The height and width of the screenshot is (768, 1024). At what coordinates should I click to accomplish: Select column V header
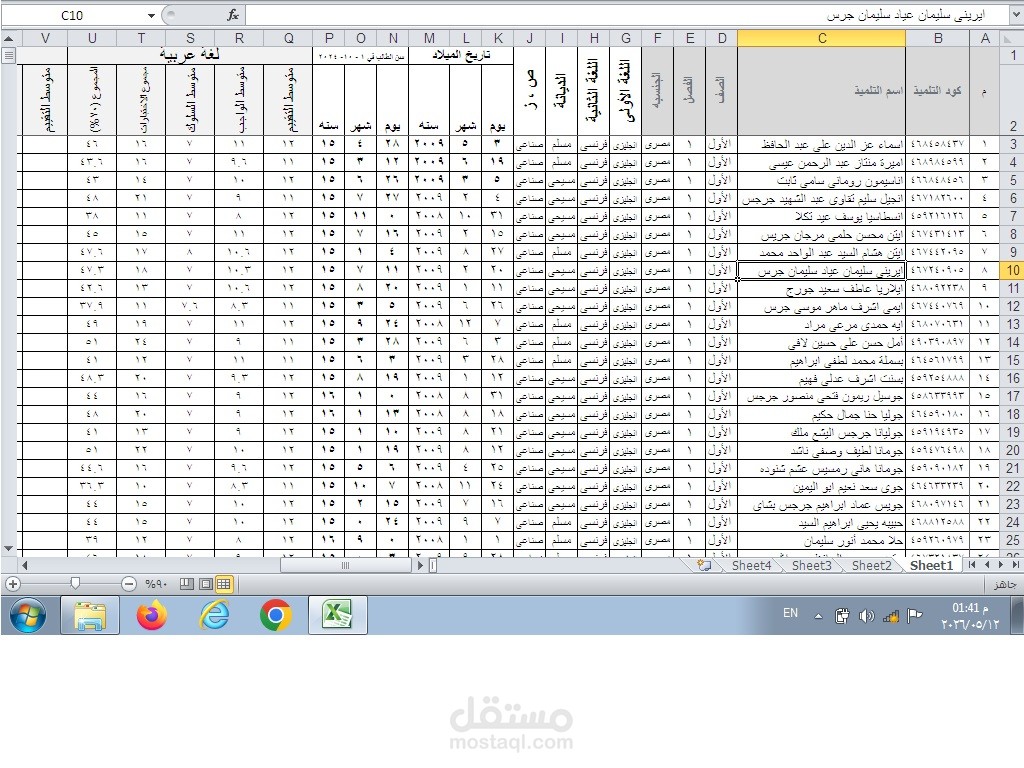pos(45,38)
